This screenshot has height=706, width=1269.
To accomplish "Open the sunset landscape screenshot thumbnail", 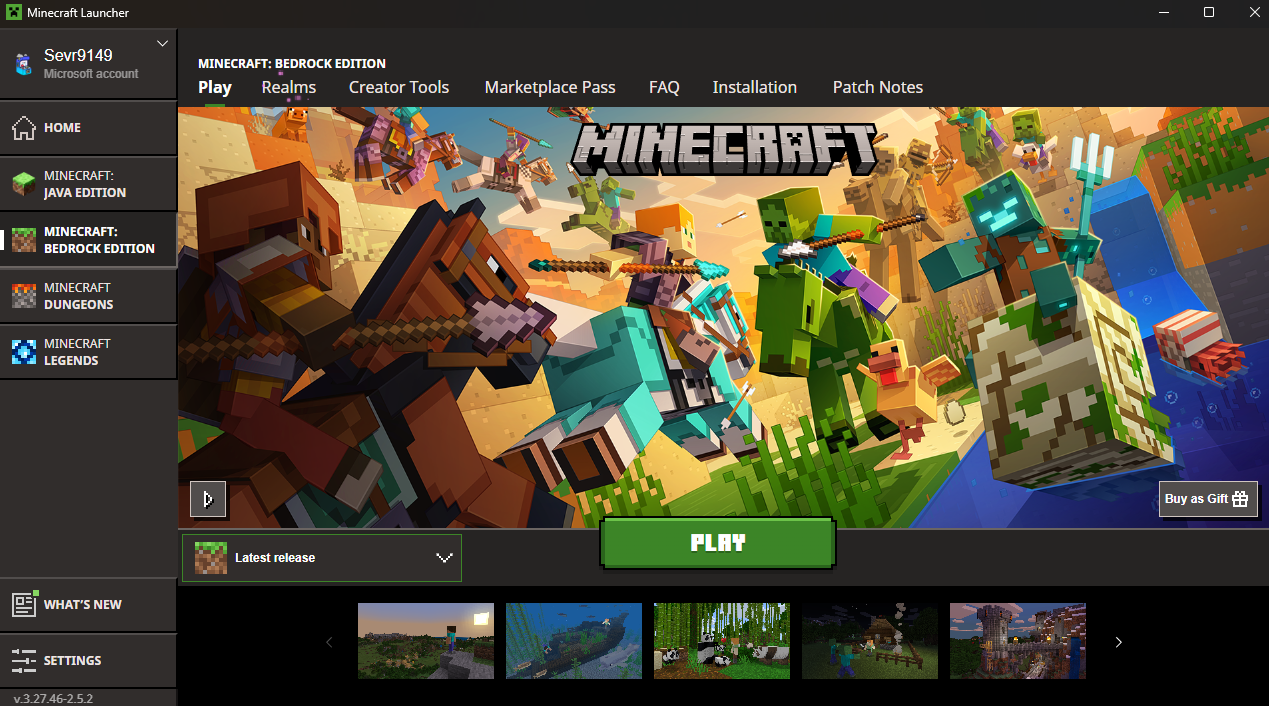I will [426, 641].
